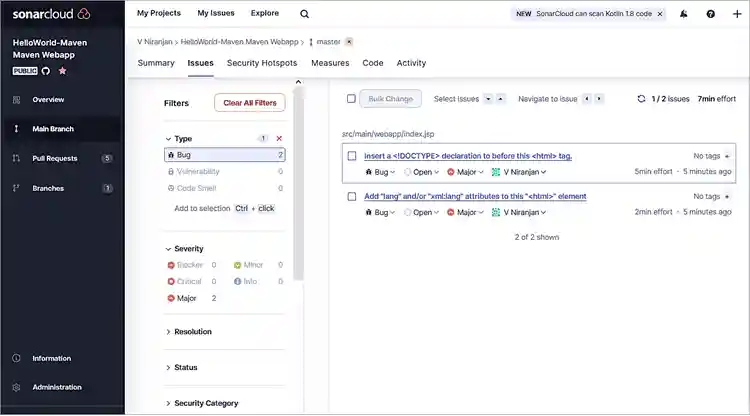Open Information in the sidebar
Viewport: 750px width, 416px height.
(51, 358)
